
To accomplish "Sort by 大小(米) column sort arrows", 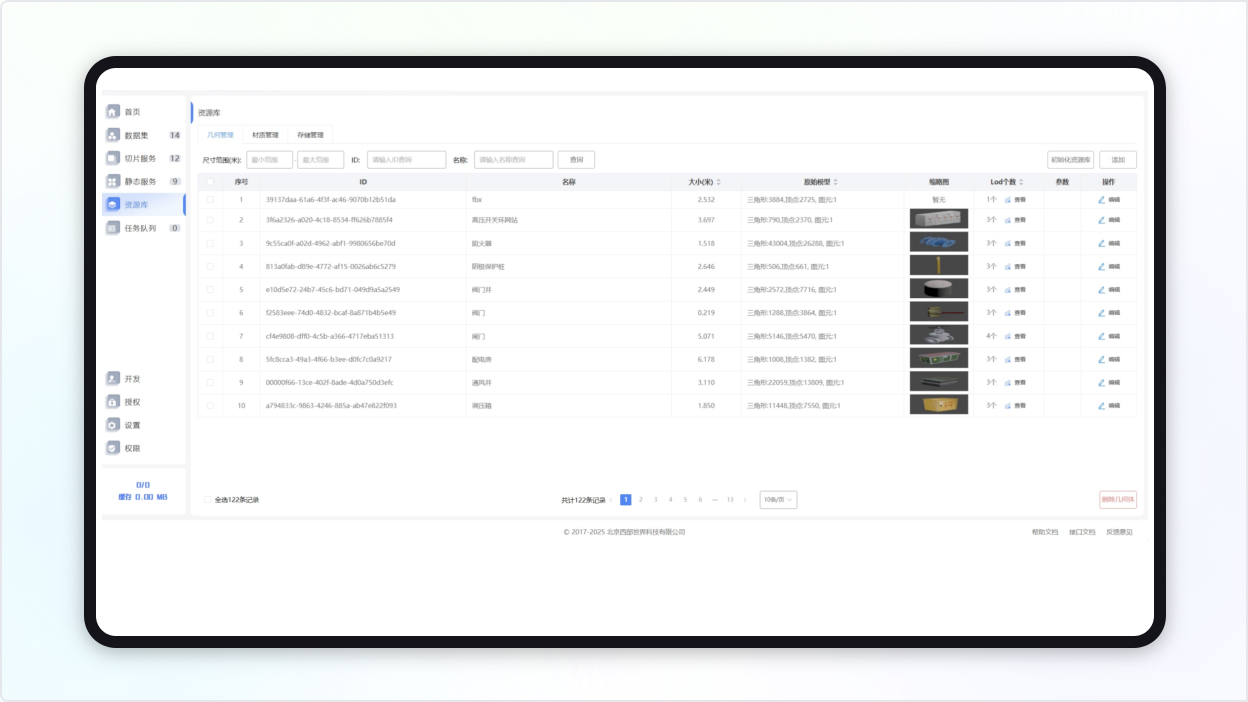I will [x=719, y=182].
